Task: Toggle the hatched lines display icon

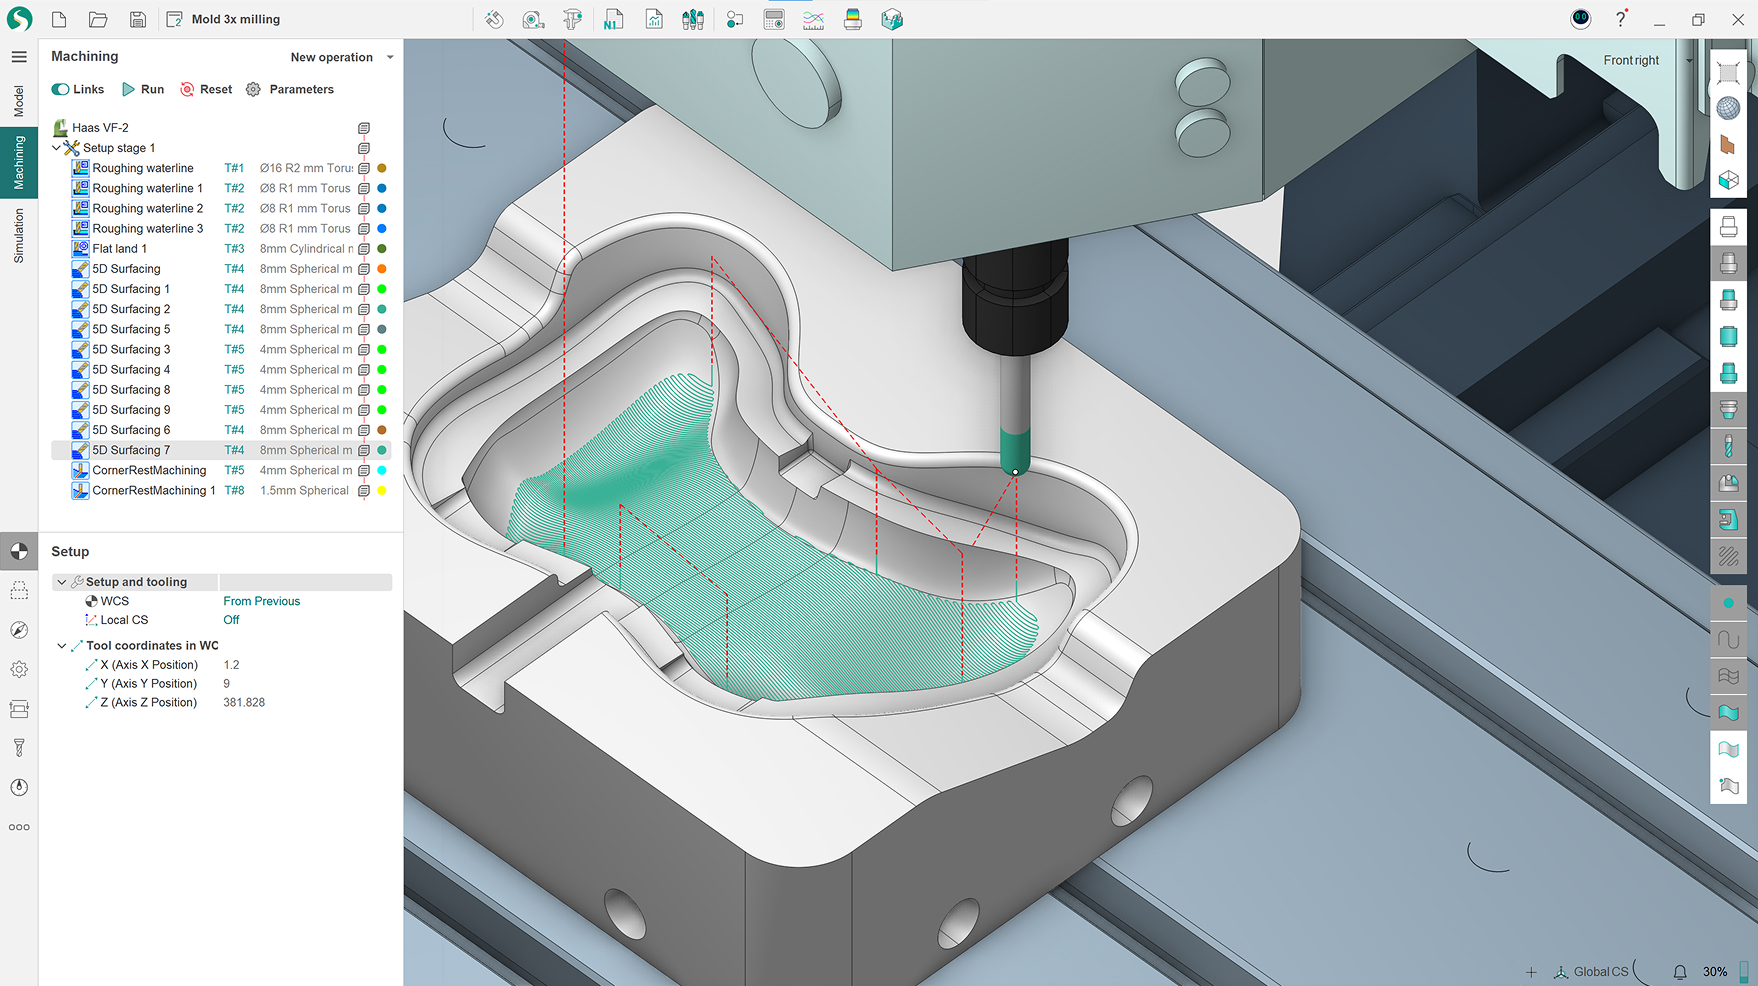Action: click(1728, 557)
